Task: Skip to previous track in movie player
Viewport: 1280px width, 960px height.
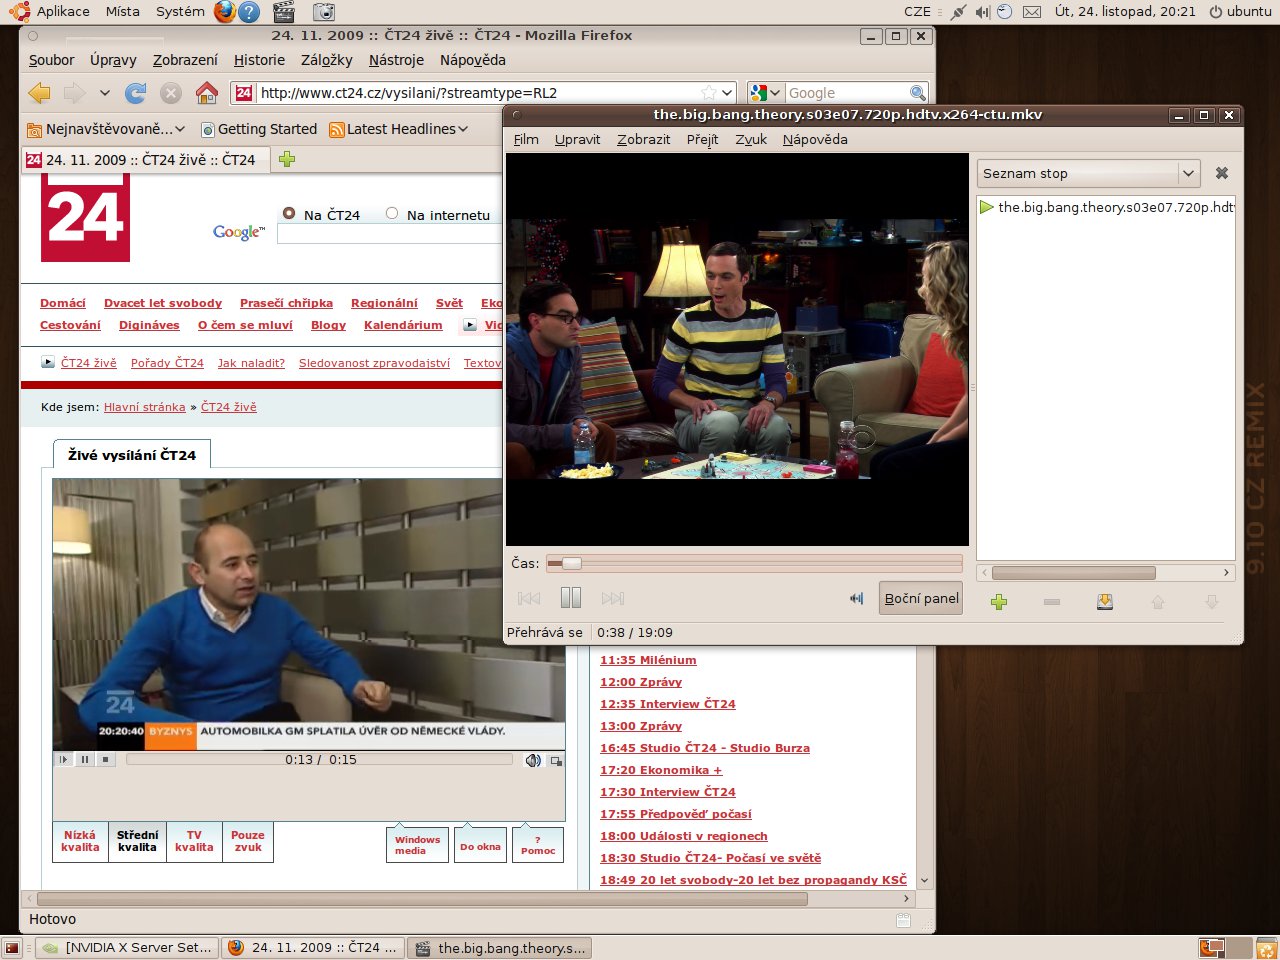Action: [x=529, y=598]
